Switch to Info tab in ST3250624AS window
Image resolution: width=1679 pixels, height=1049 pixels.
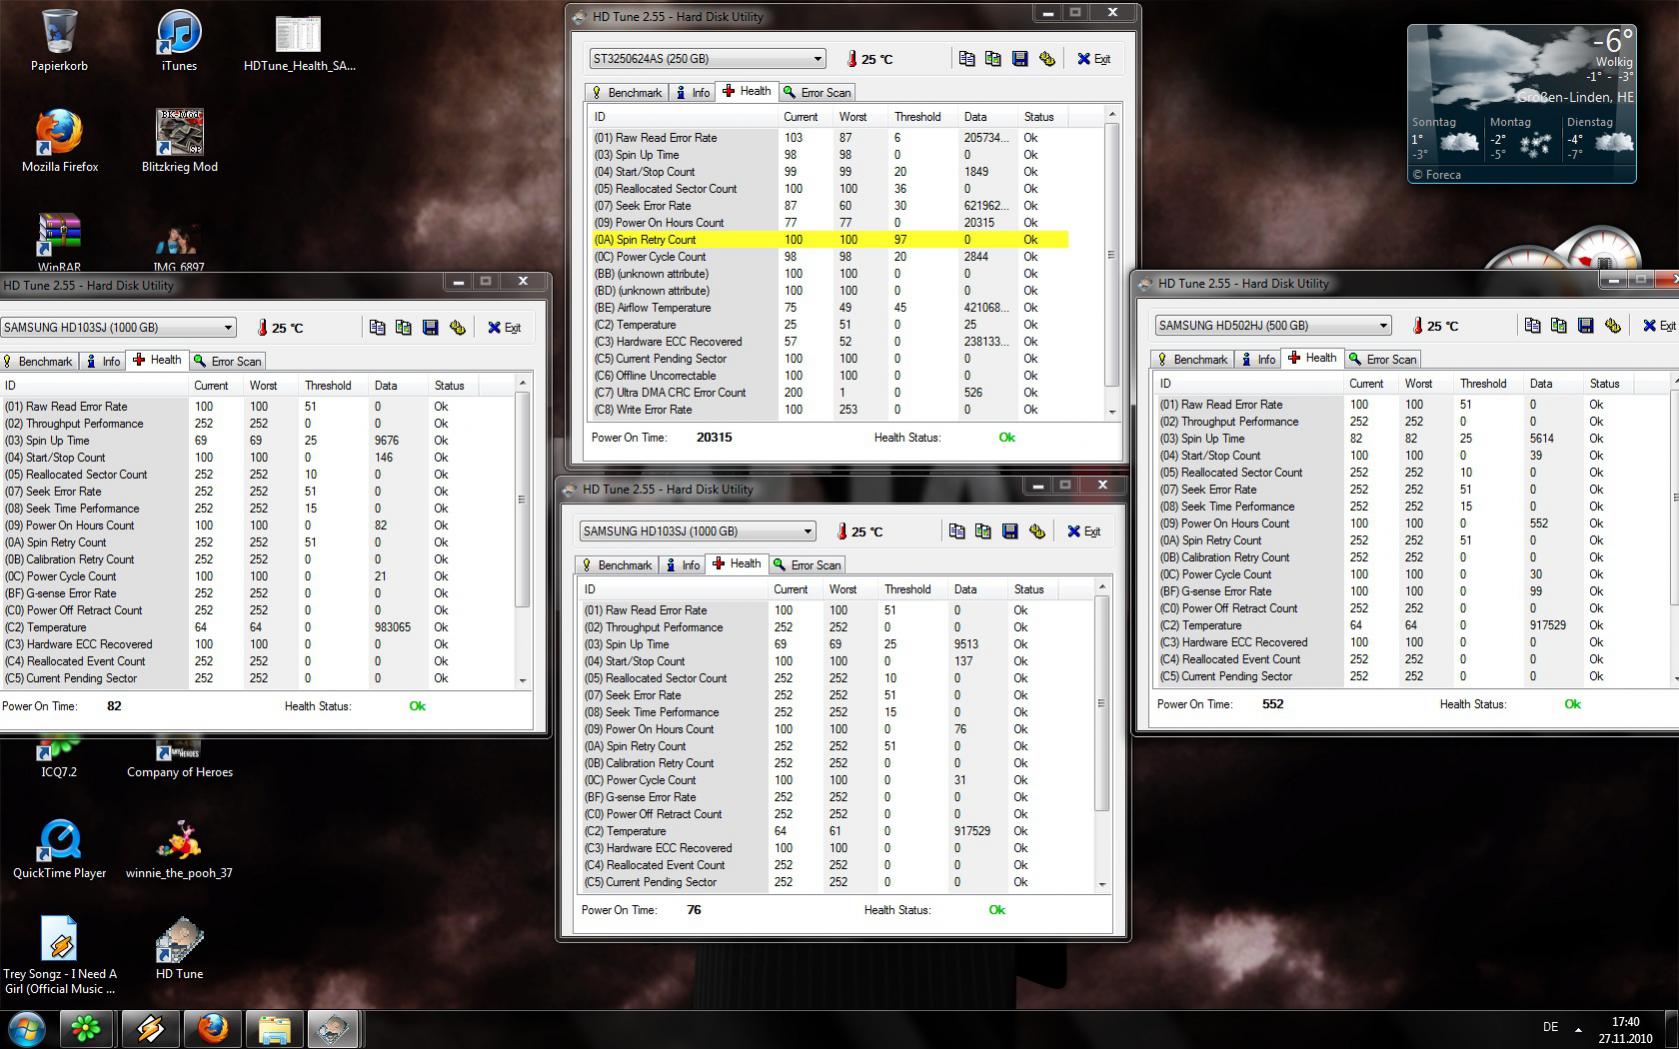coord(692,92)
